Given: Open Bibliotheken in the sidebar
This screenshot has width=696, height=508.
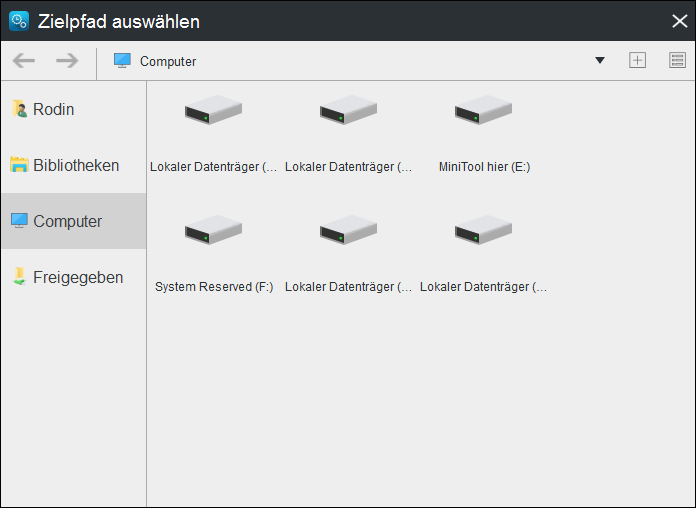Looking at the screenshot, I should pos(73,165).
